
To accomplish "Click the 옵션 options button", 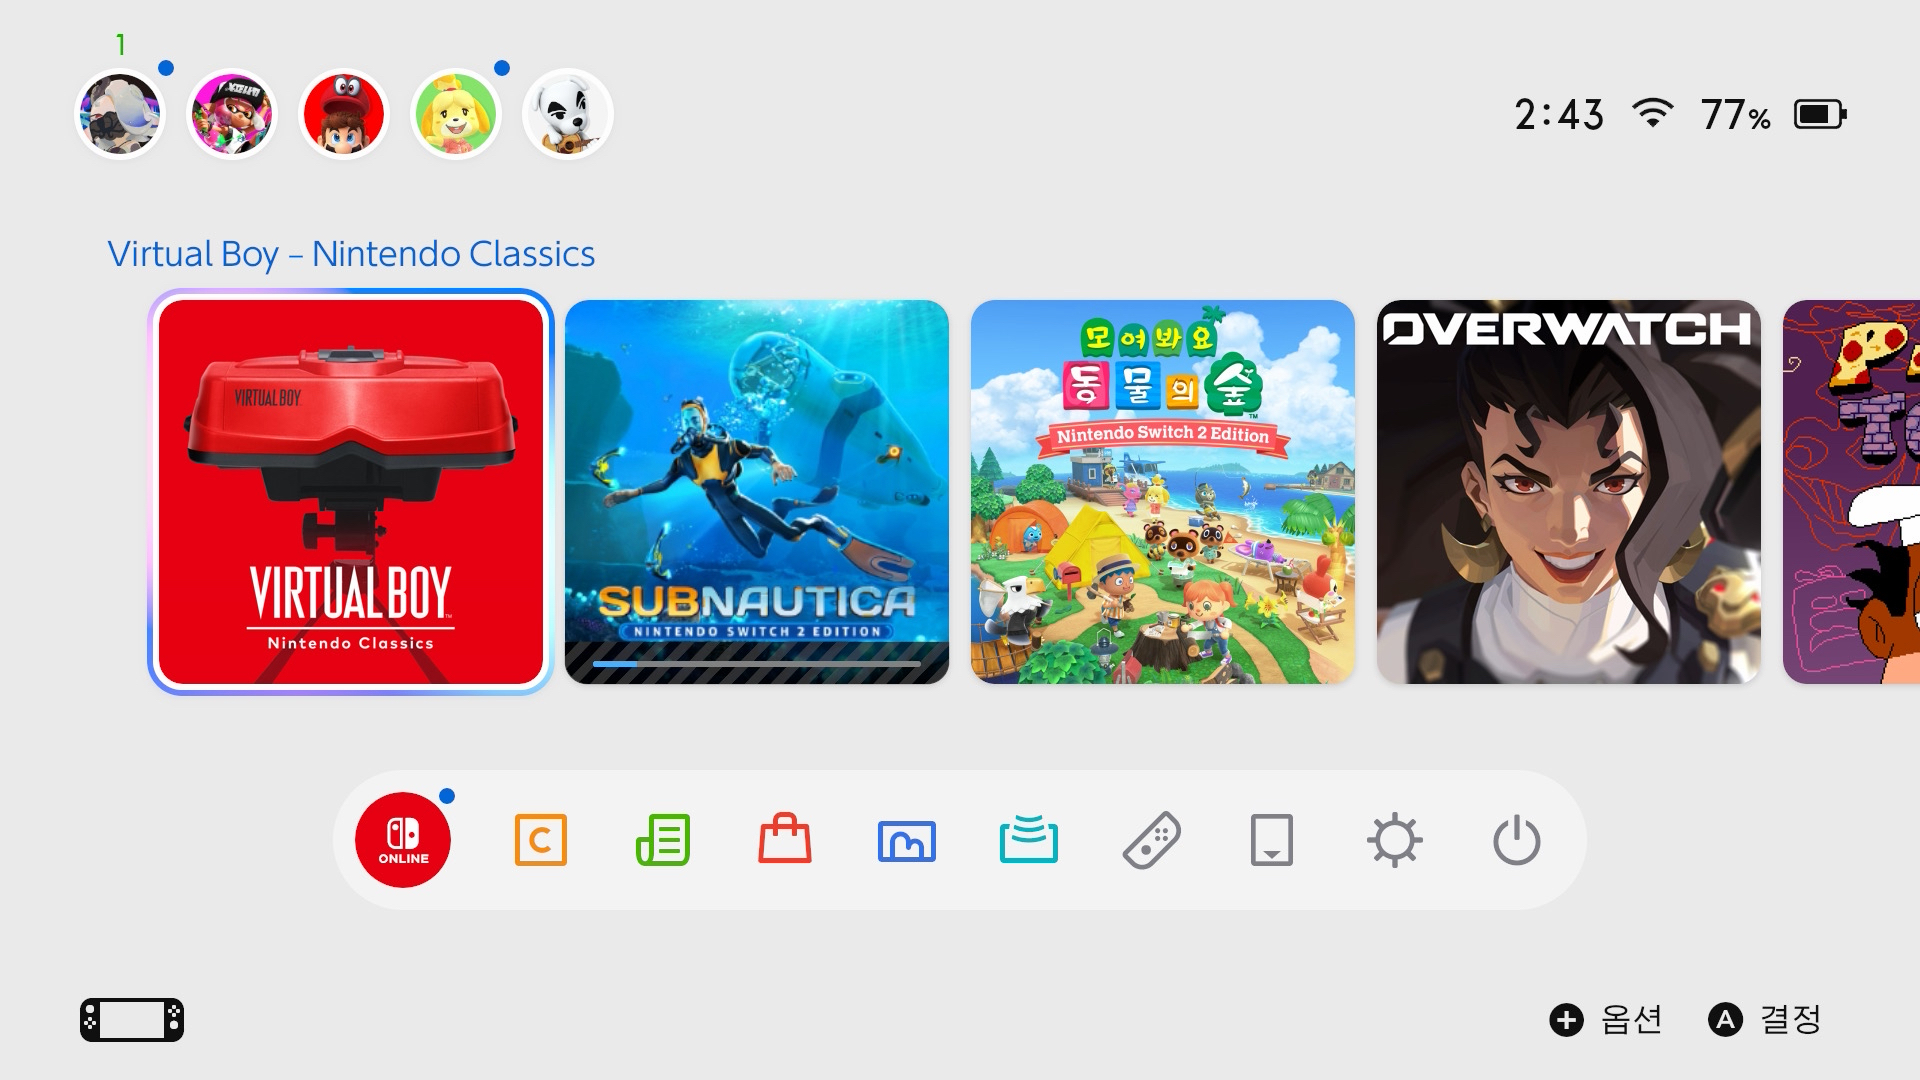I will pyautogui.click(x=1606, y=1020).
